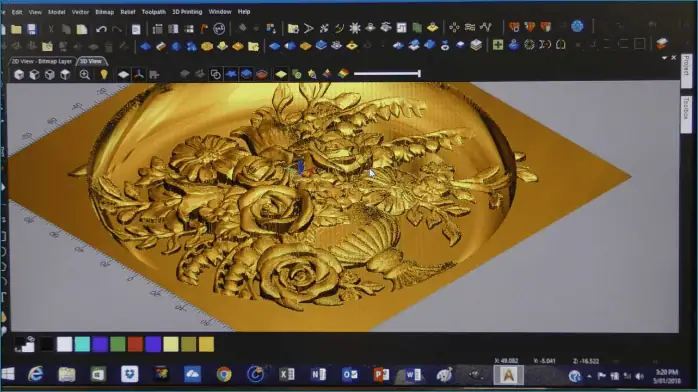Select the first isometric cube view icon
Image resolution: width=698 pixels, height=392 pixels.
click(19, 75)
